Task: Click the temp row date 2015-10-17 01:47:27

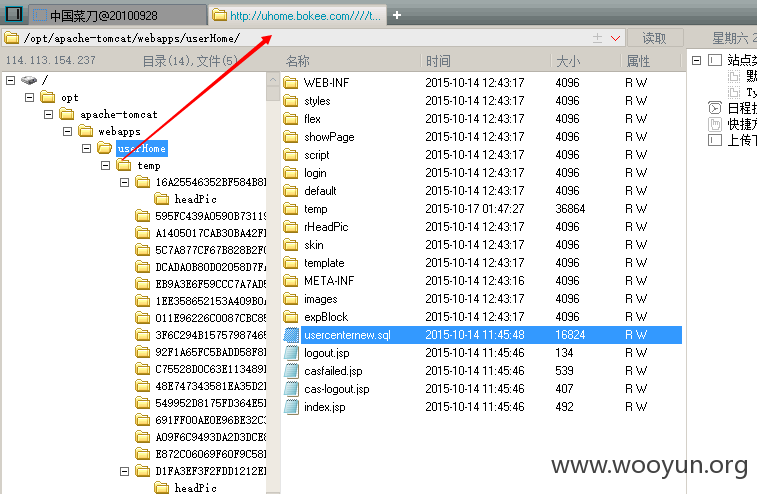Action: tap(475, 209)
